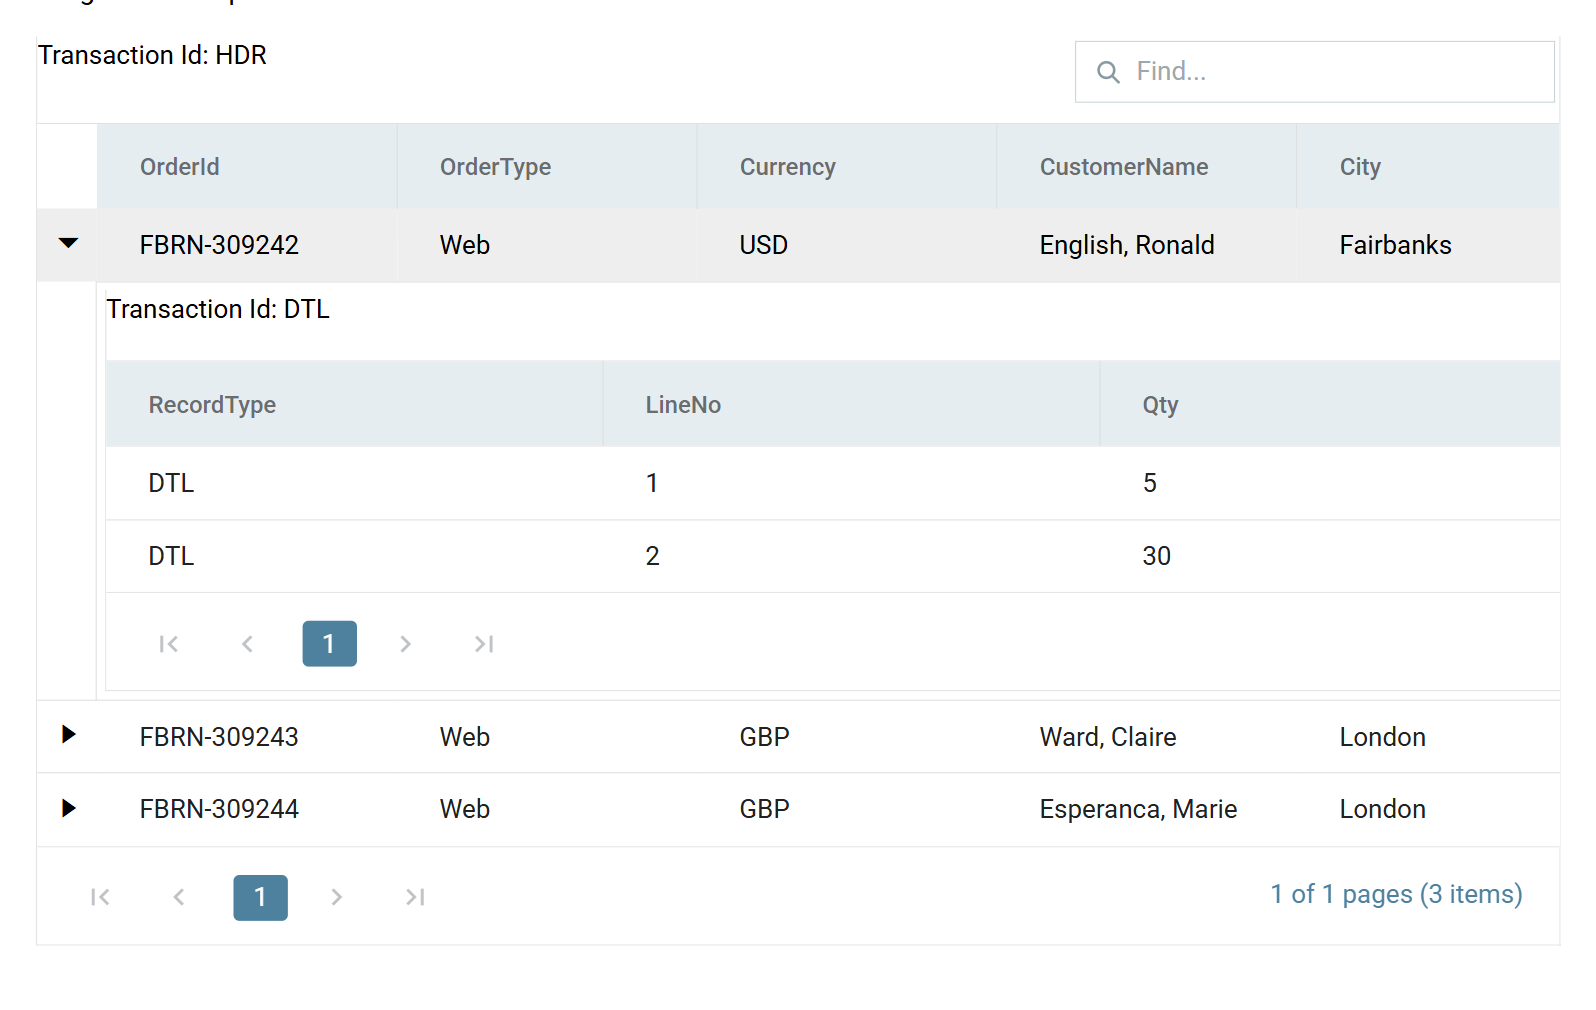Sort by the OrderType column header
The image size is (1596, 1010).
tap(547, 167)
